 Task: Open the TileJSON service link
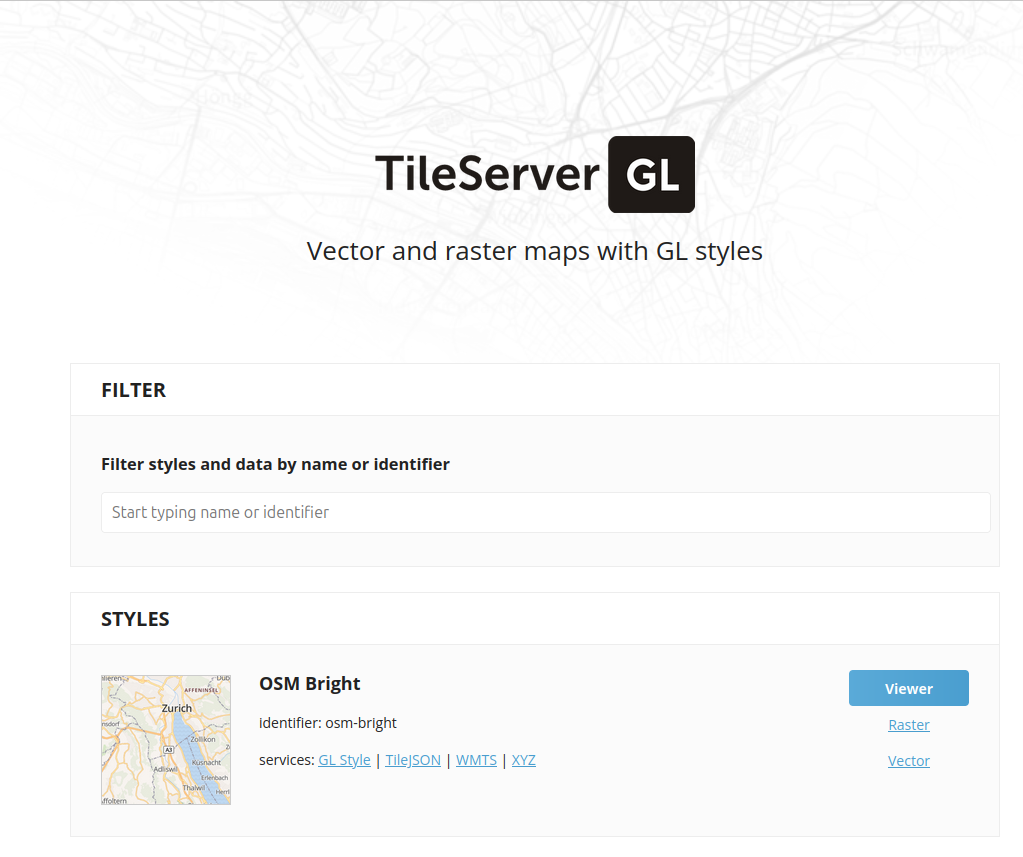(x=413, y=759)
